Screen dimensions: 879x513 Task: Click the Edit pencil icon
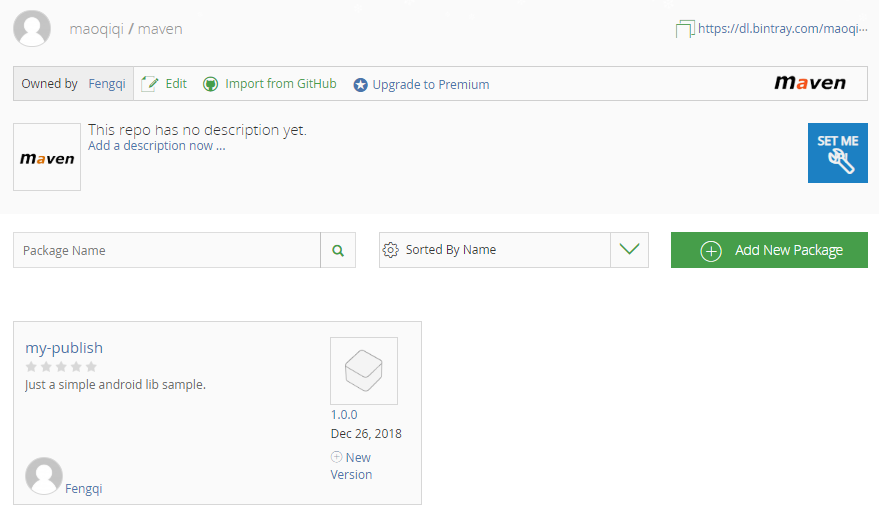[150, 84]
